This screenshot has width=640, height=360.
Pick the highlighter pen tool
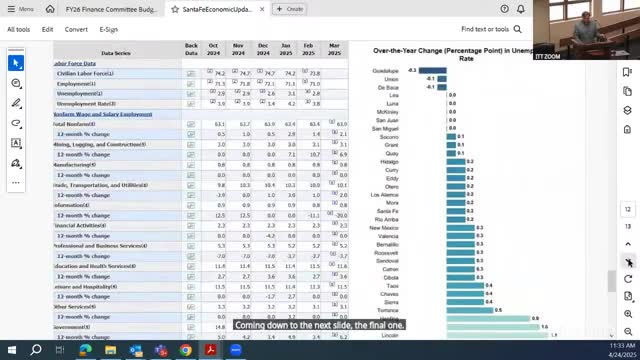point(16,103)
